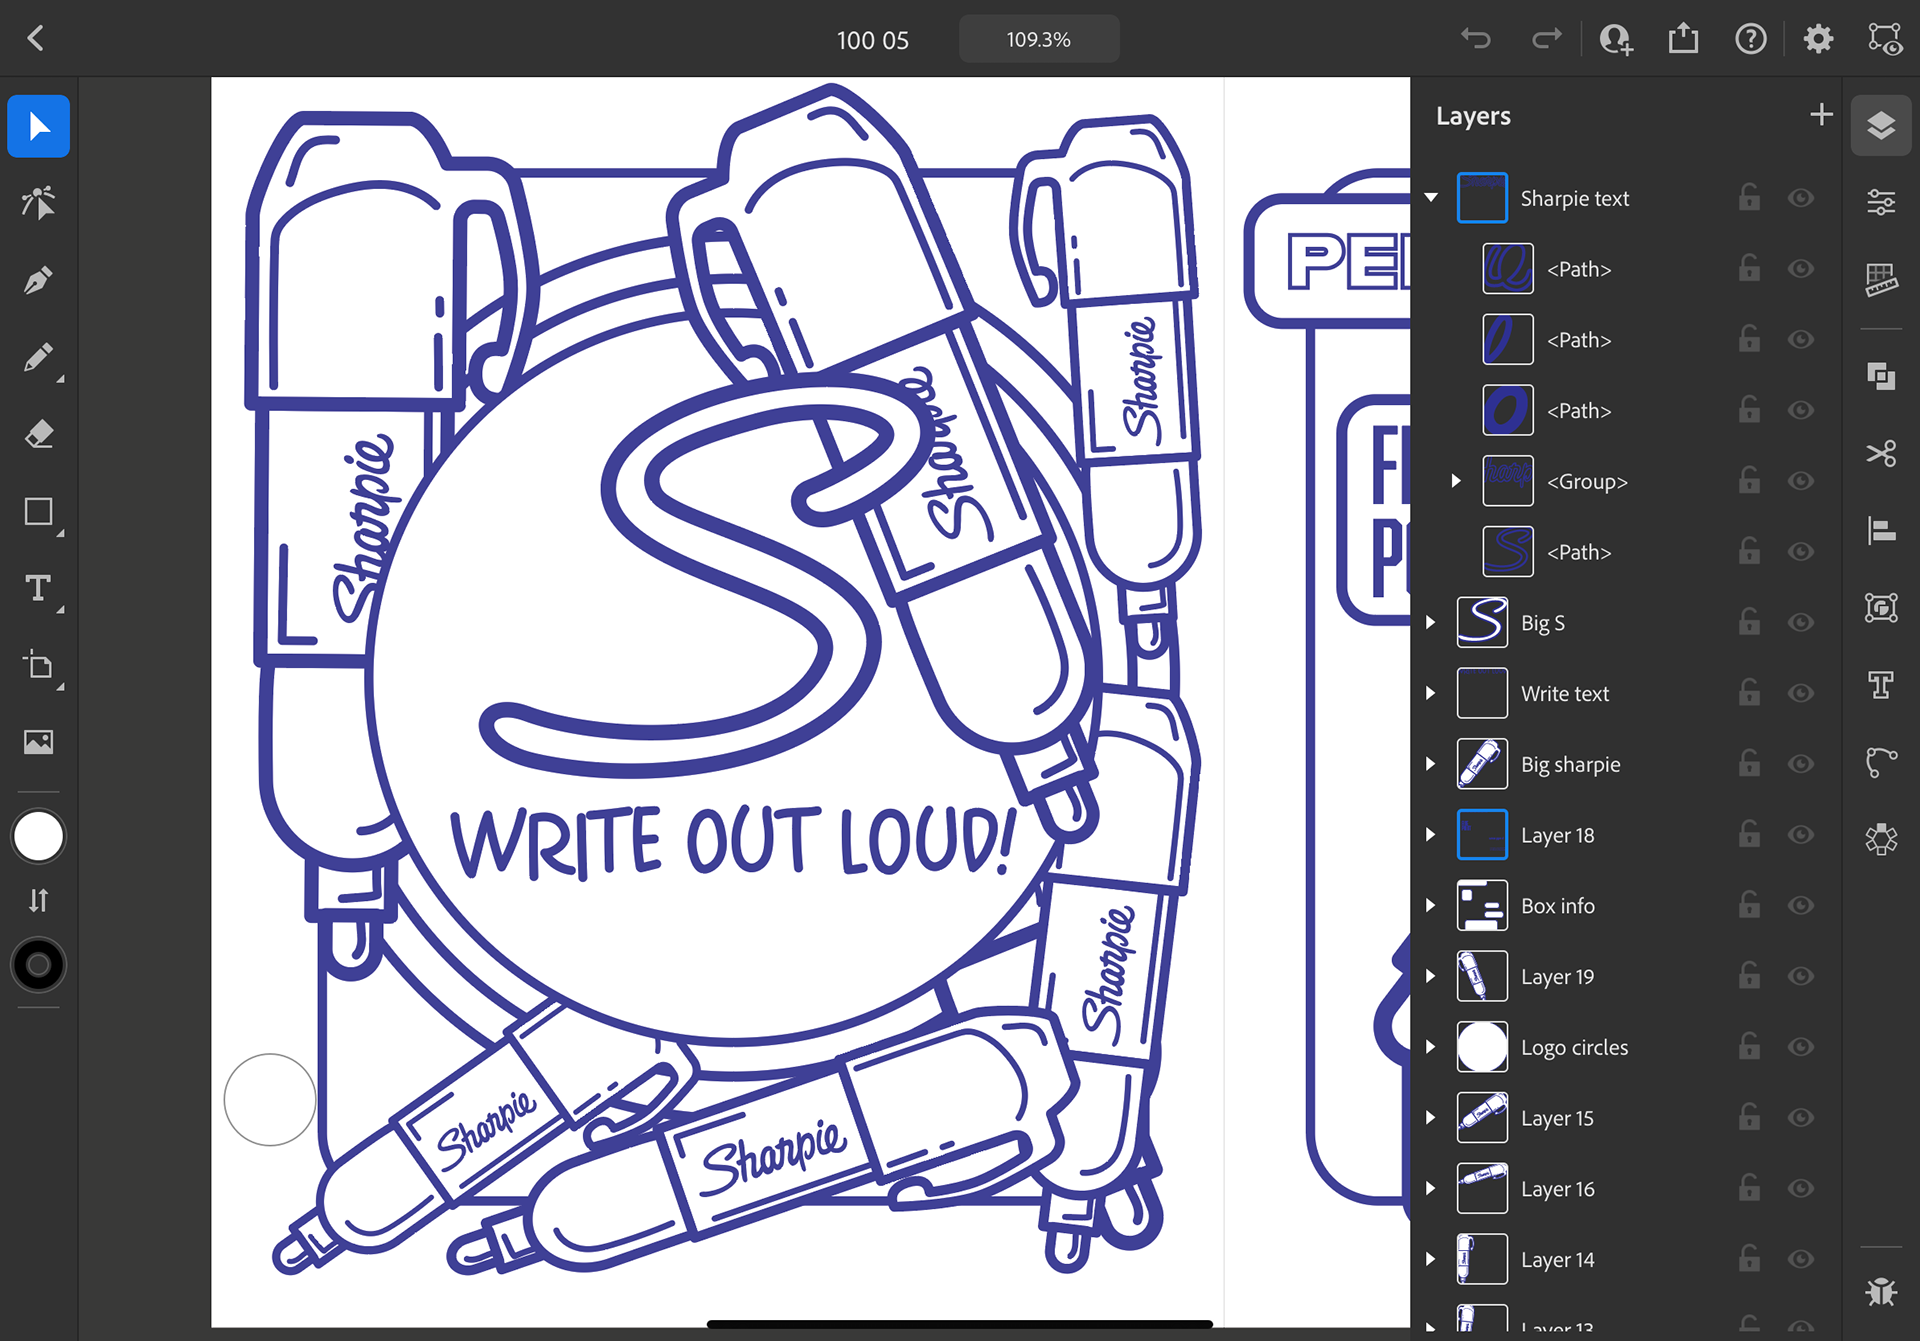The image size is (1920, 1341).
Task: Open the Cut scissors panel
Action: tap(1881, 453)
